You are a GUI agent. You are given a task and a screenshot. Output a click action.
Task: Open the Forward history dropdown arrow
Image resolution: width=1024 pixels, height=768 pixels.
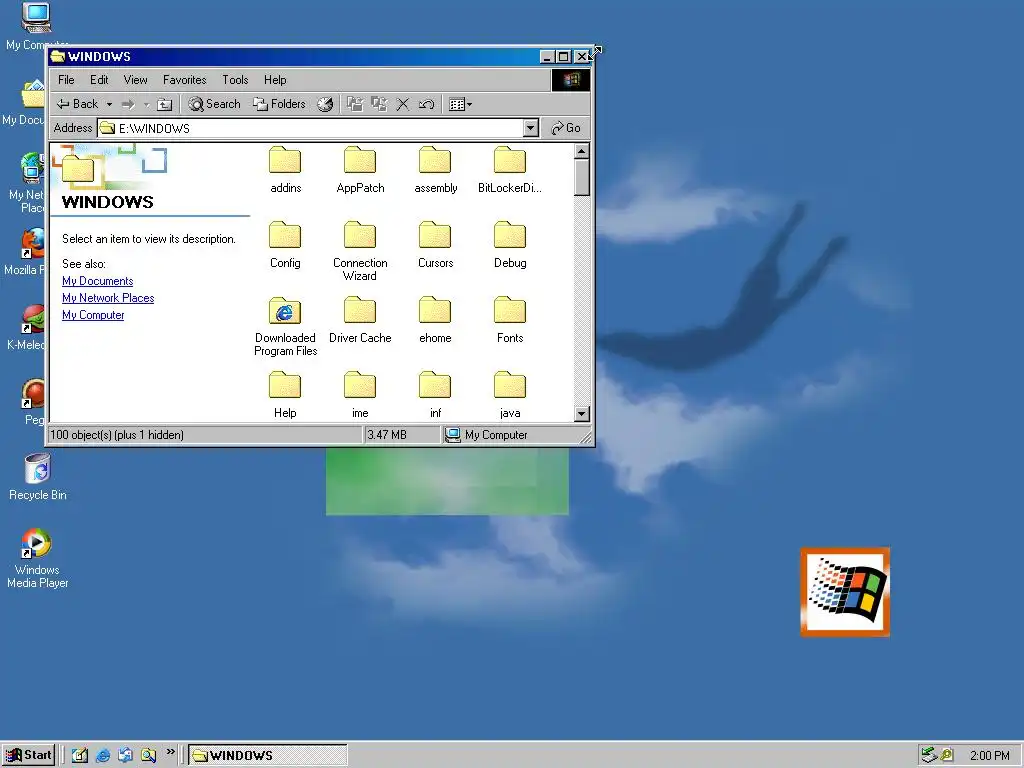click(x=146, y=104)
